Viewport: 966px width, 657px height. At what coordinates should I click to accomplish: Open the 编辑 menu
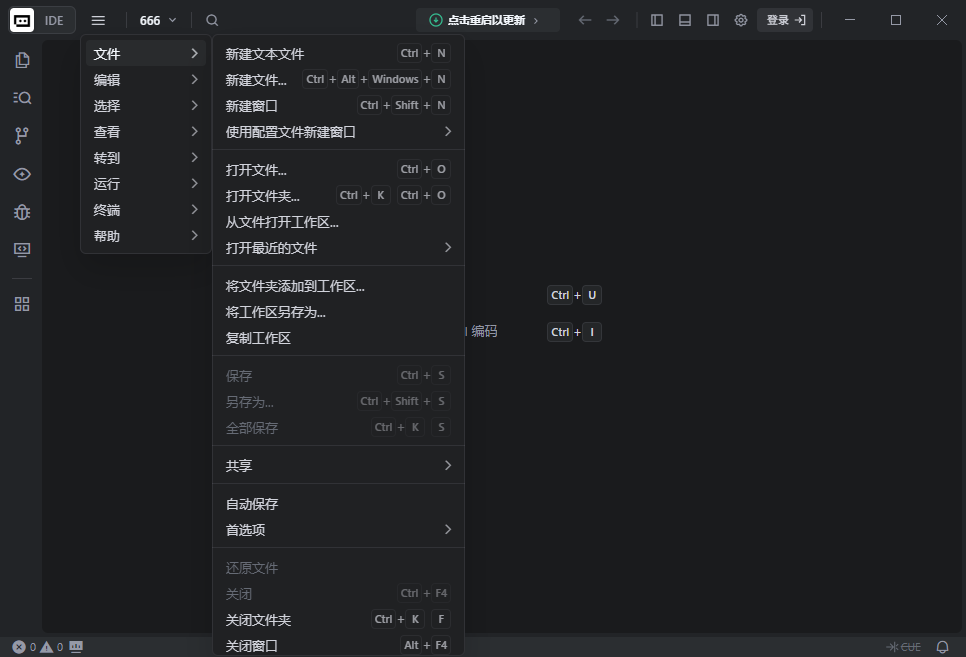(145, 80)
